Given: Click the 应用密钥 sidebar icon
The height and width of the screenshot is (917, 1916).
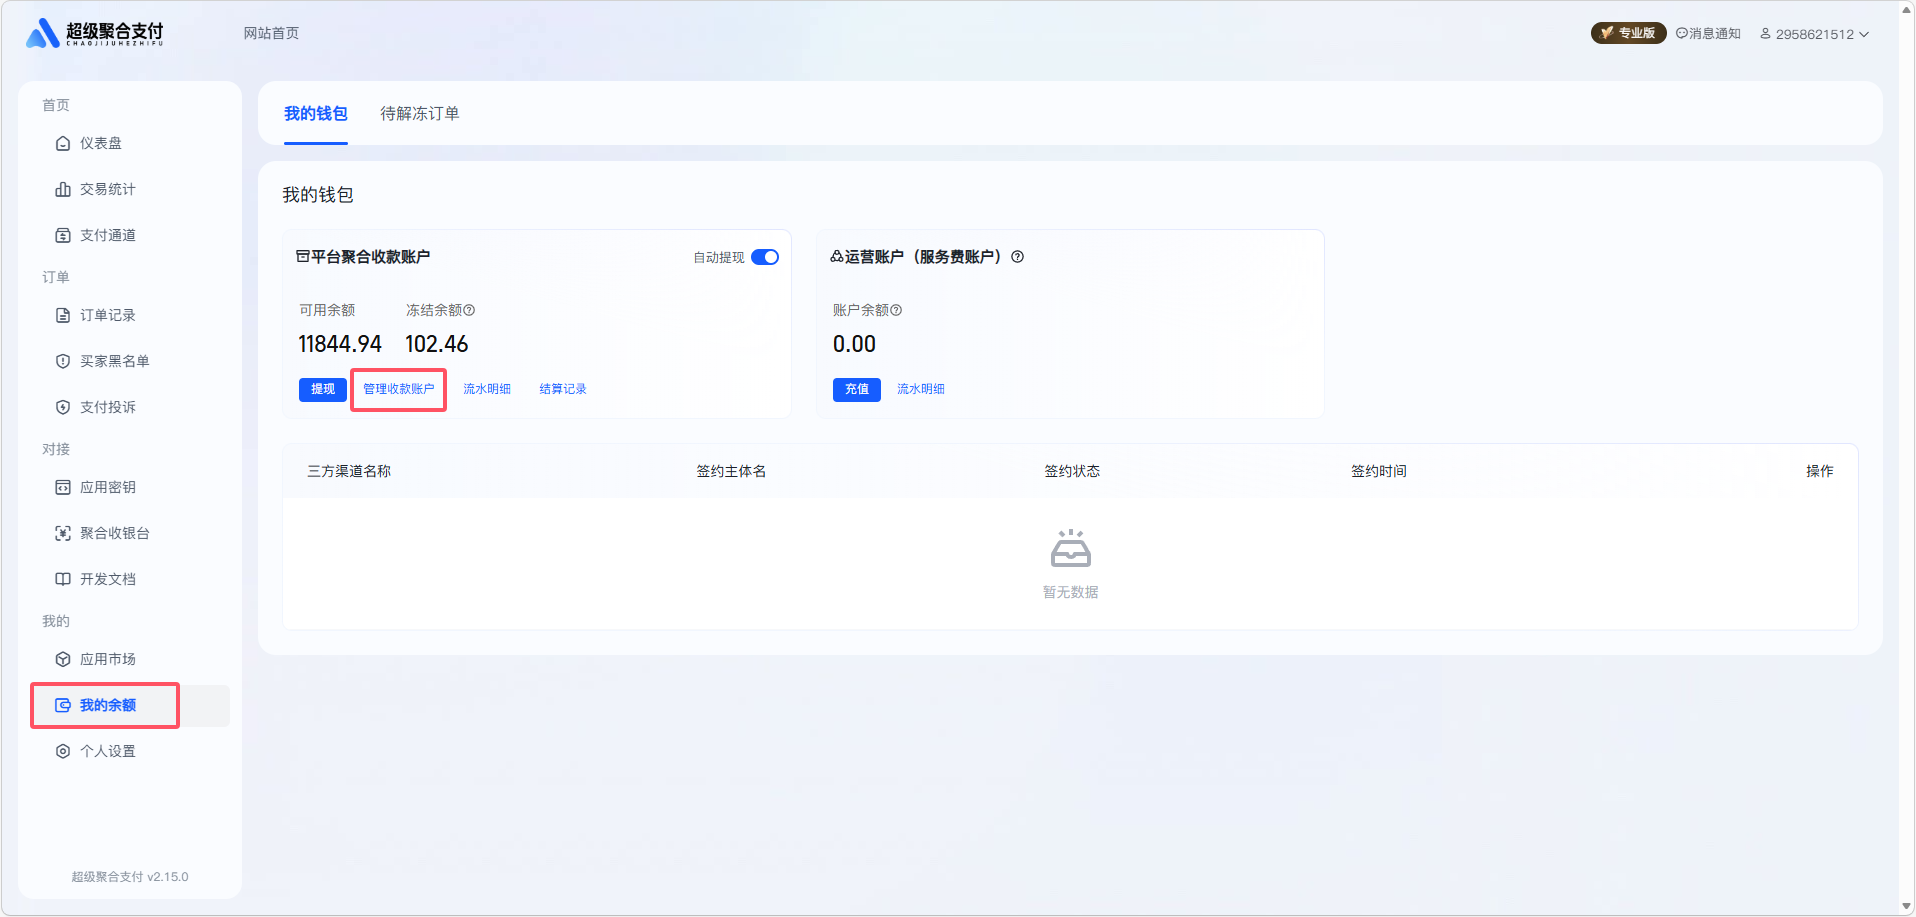Looking at the screenshot, I should click(x=63, y=487).
